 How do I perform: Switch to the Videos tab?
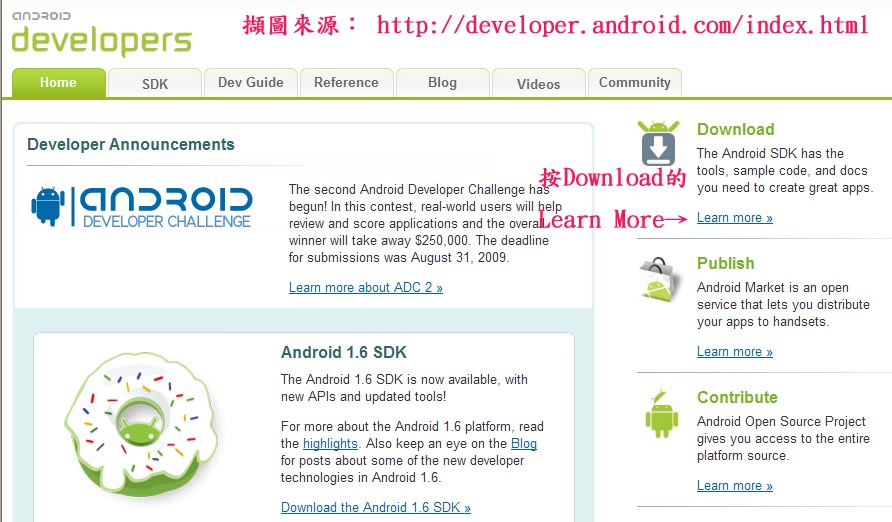pyautogui.click(x=539, y=84)
